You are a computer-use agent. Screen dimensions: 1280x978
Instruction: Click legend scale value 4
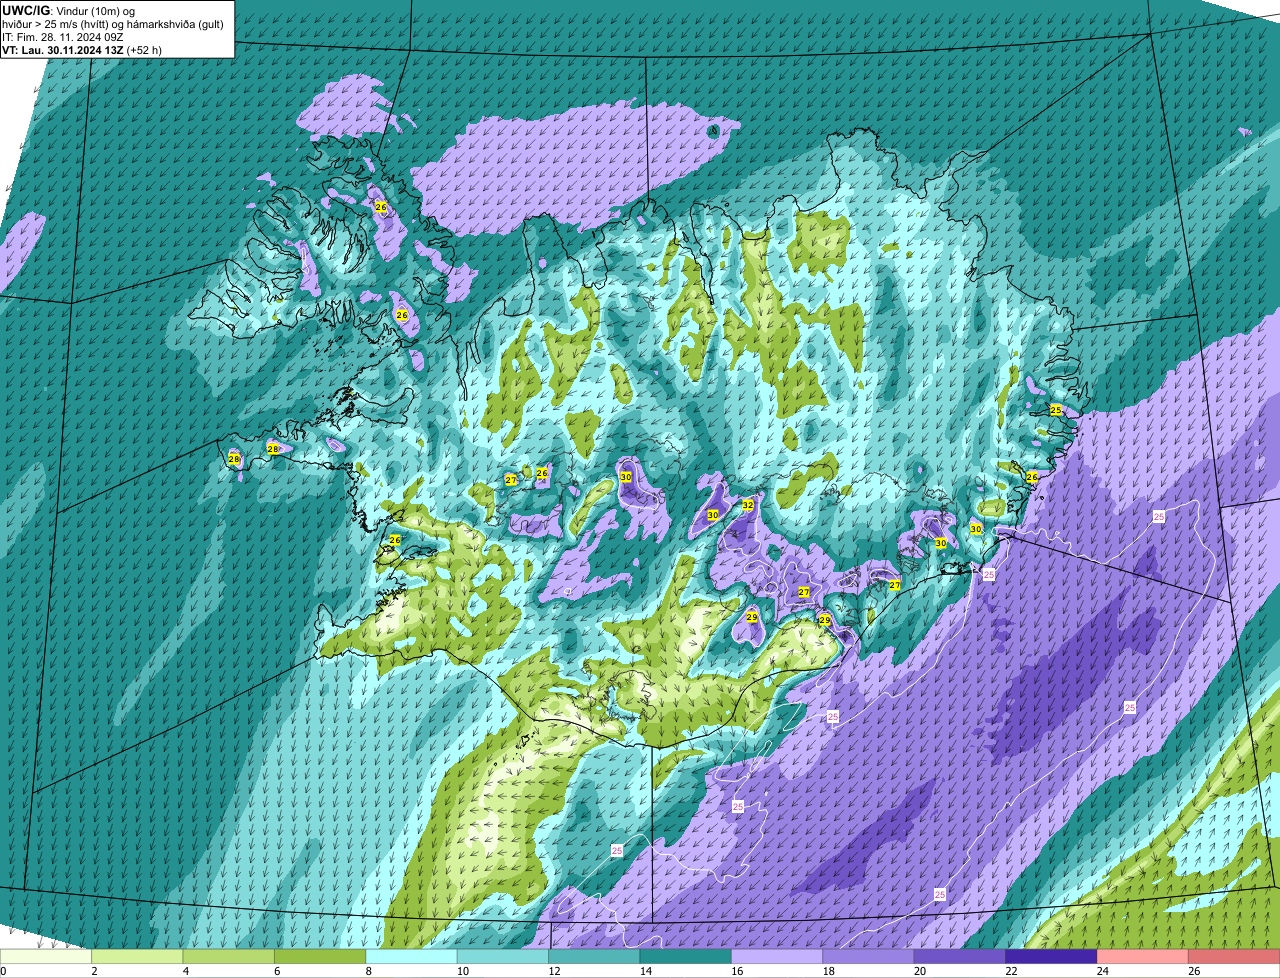185,971
